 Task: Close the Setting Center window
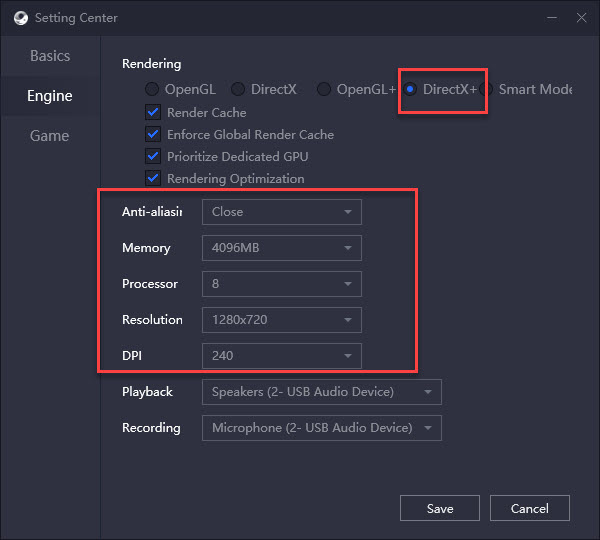[579, 18]
